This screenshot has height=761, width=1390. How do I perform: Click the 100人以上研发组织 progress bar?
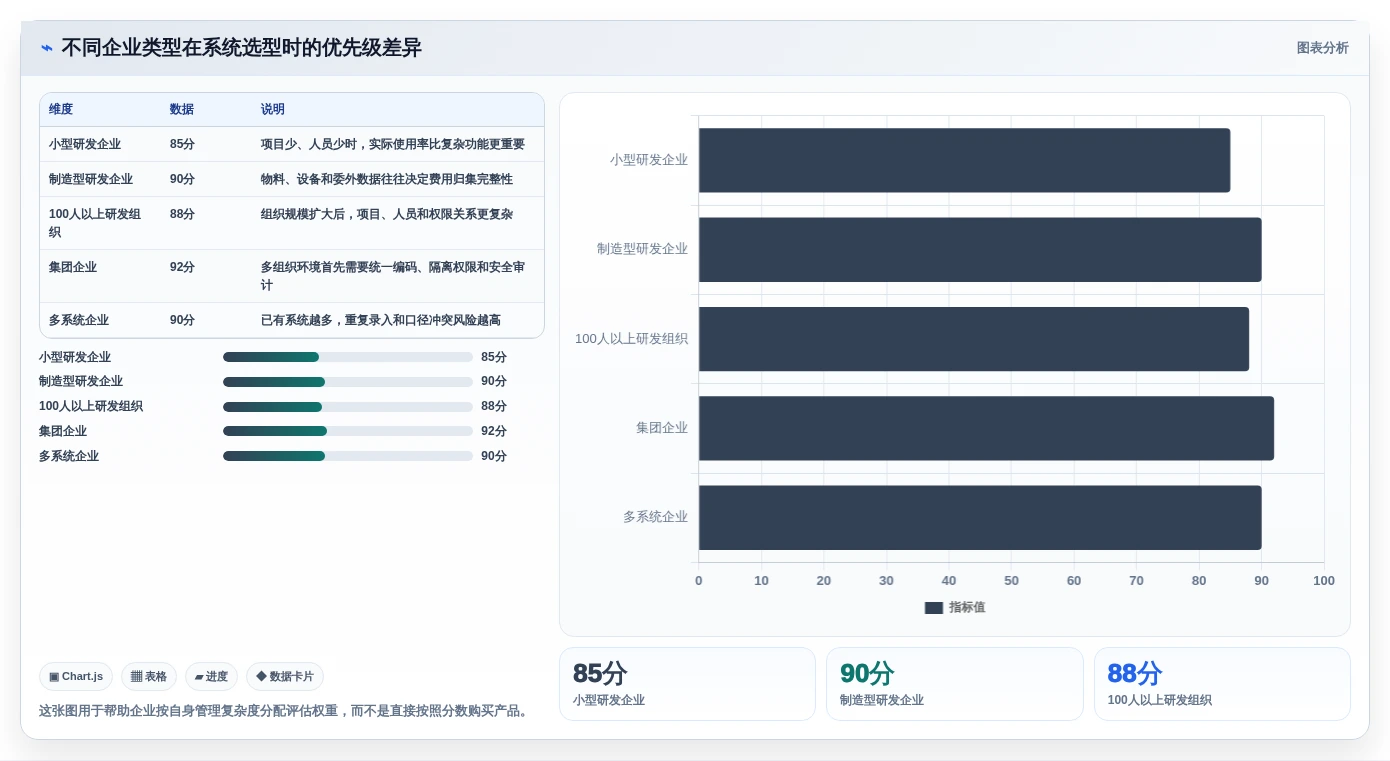pos(348,407)
